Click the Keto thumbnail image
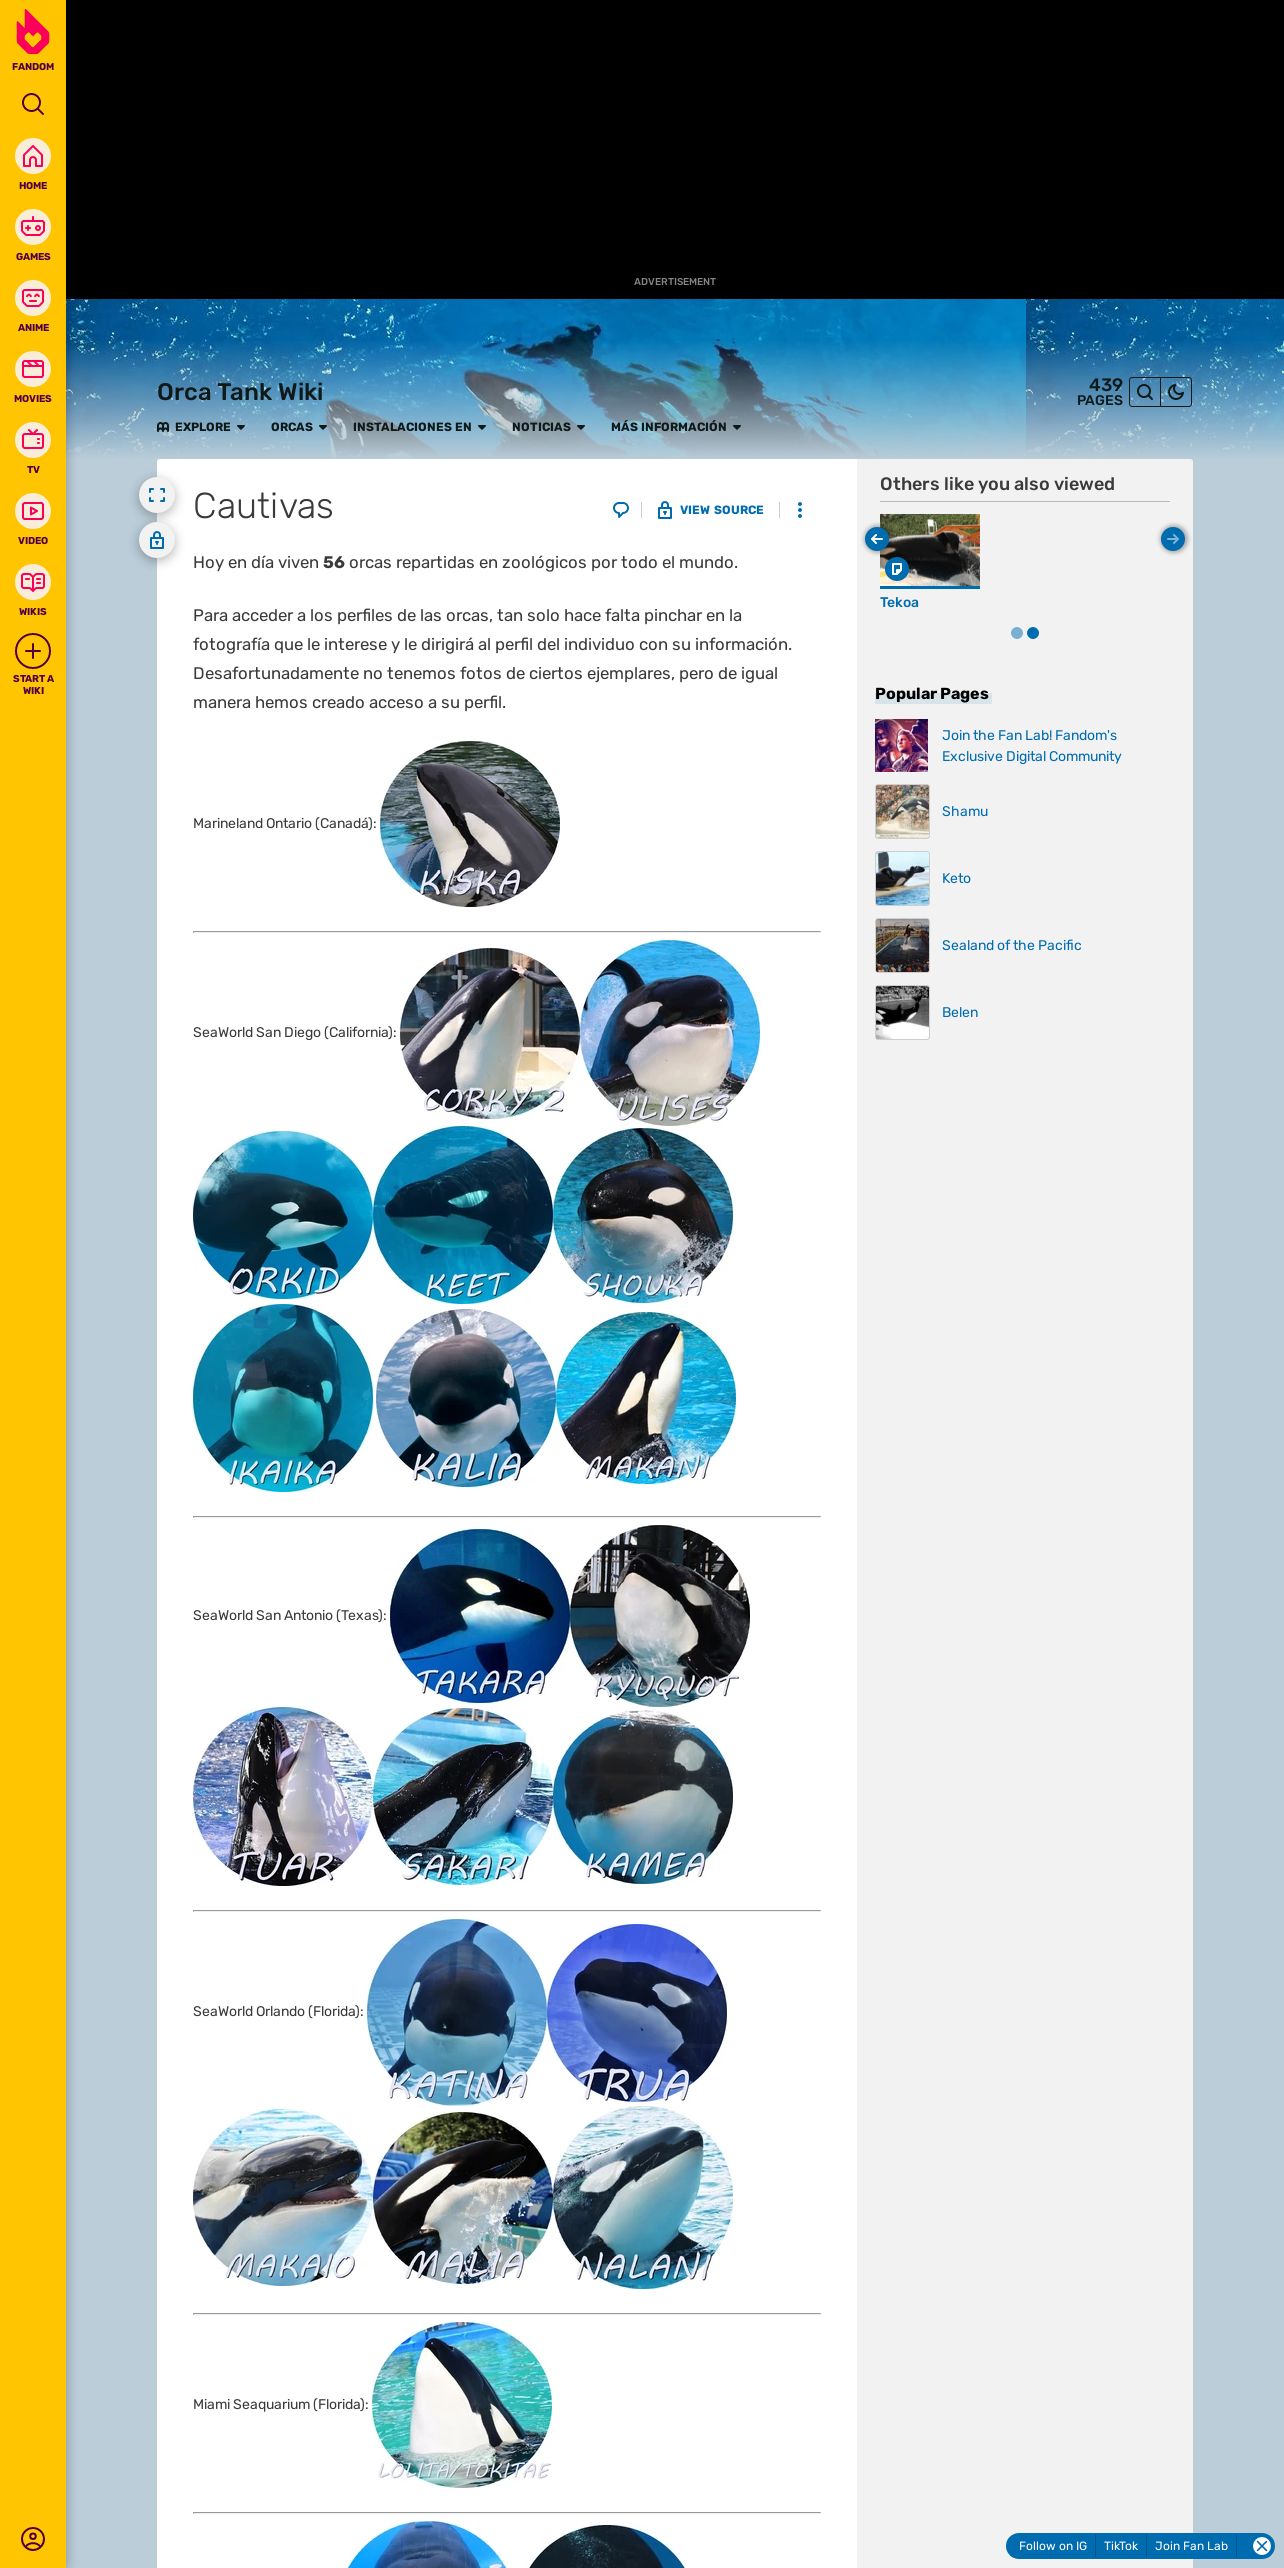This screenshot has width=1284, height=2568. [x=902, y=878]
